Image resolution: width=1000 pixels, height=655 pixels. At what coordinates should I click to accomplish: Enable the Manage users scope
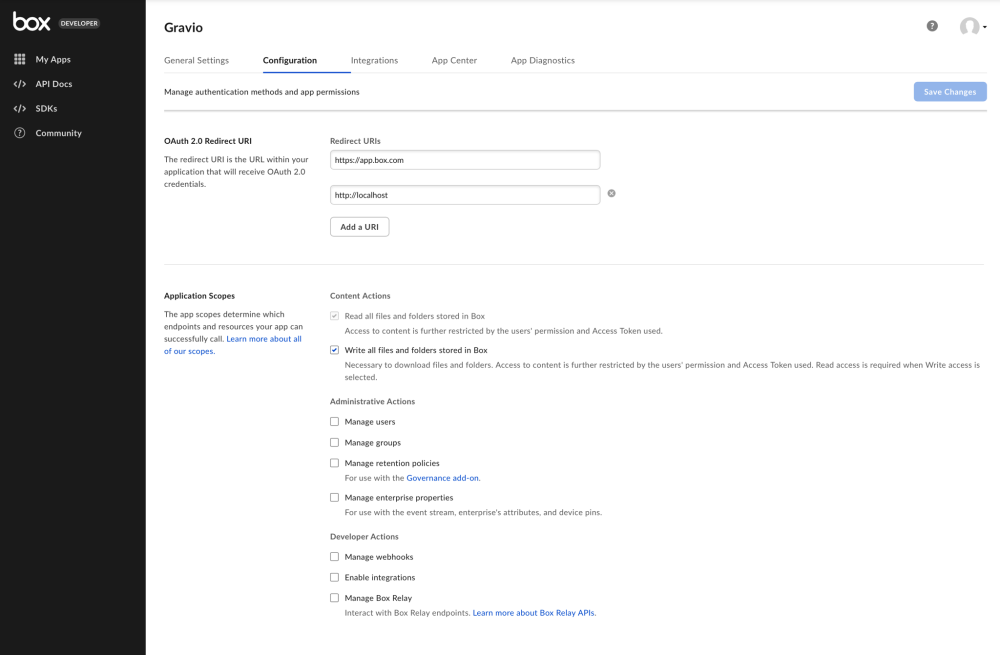tap(334, 421)
